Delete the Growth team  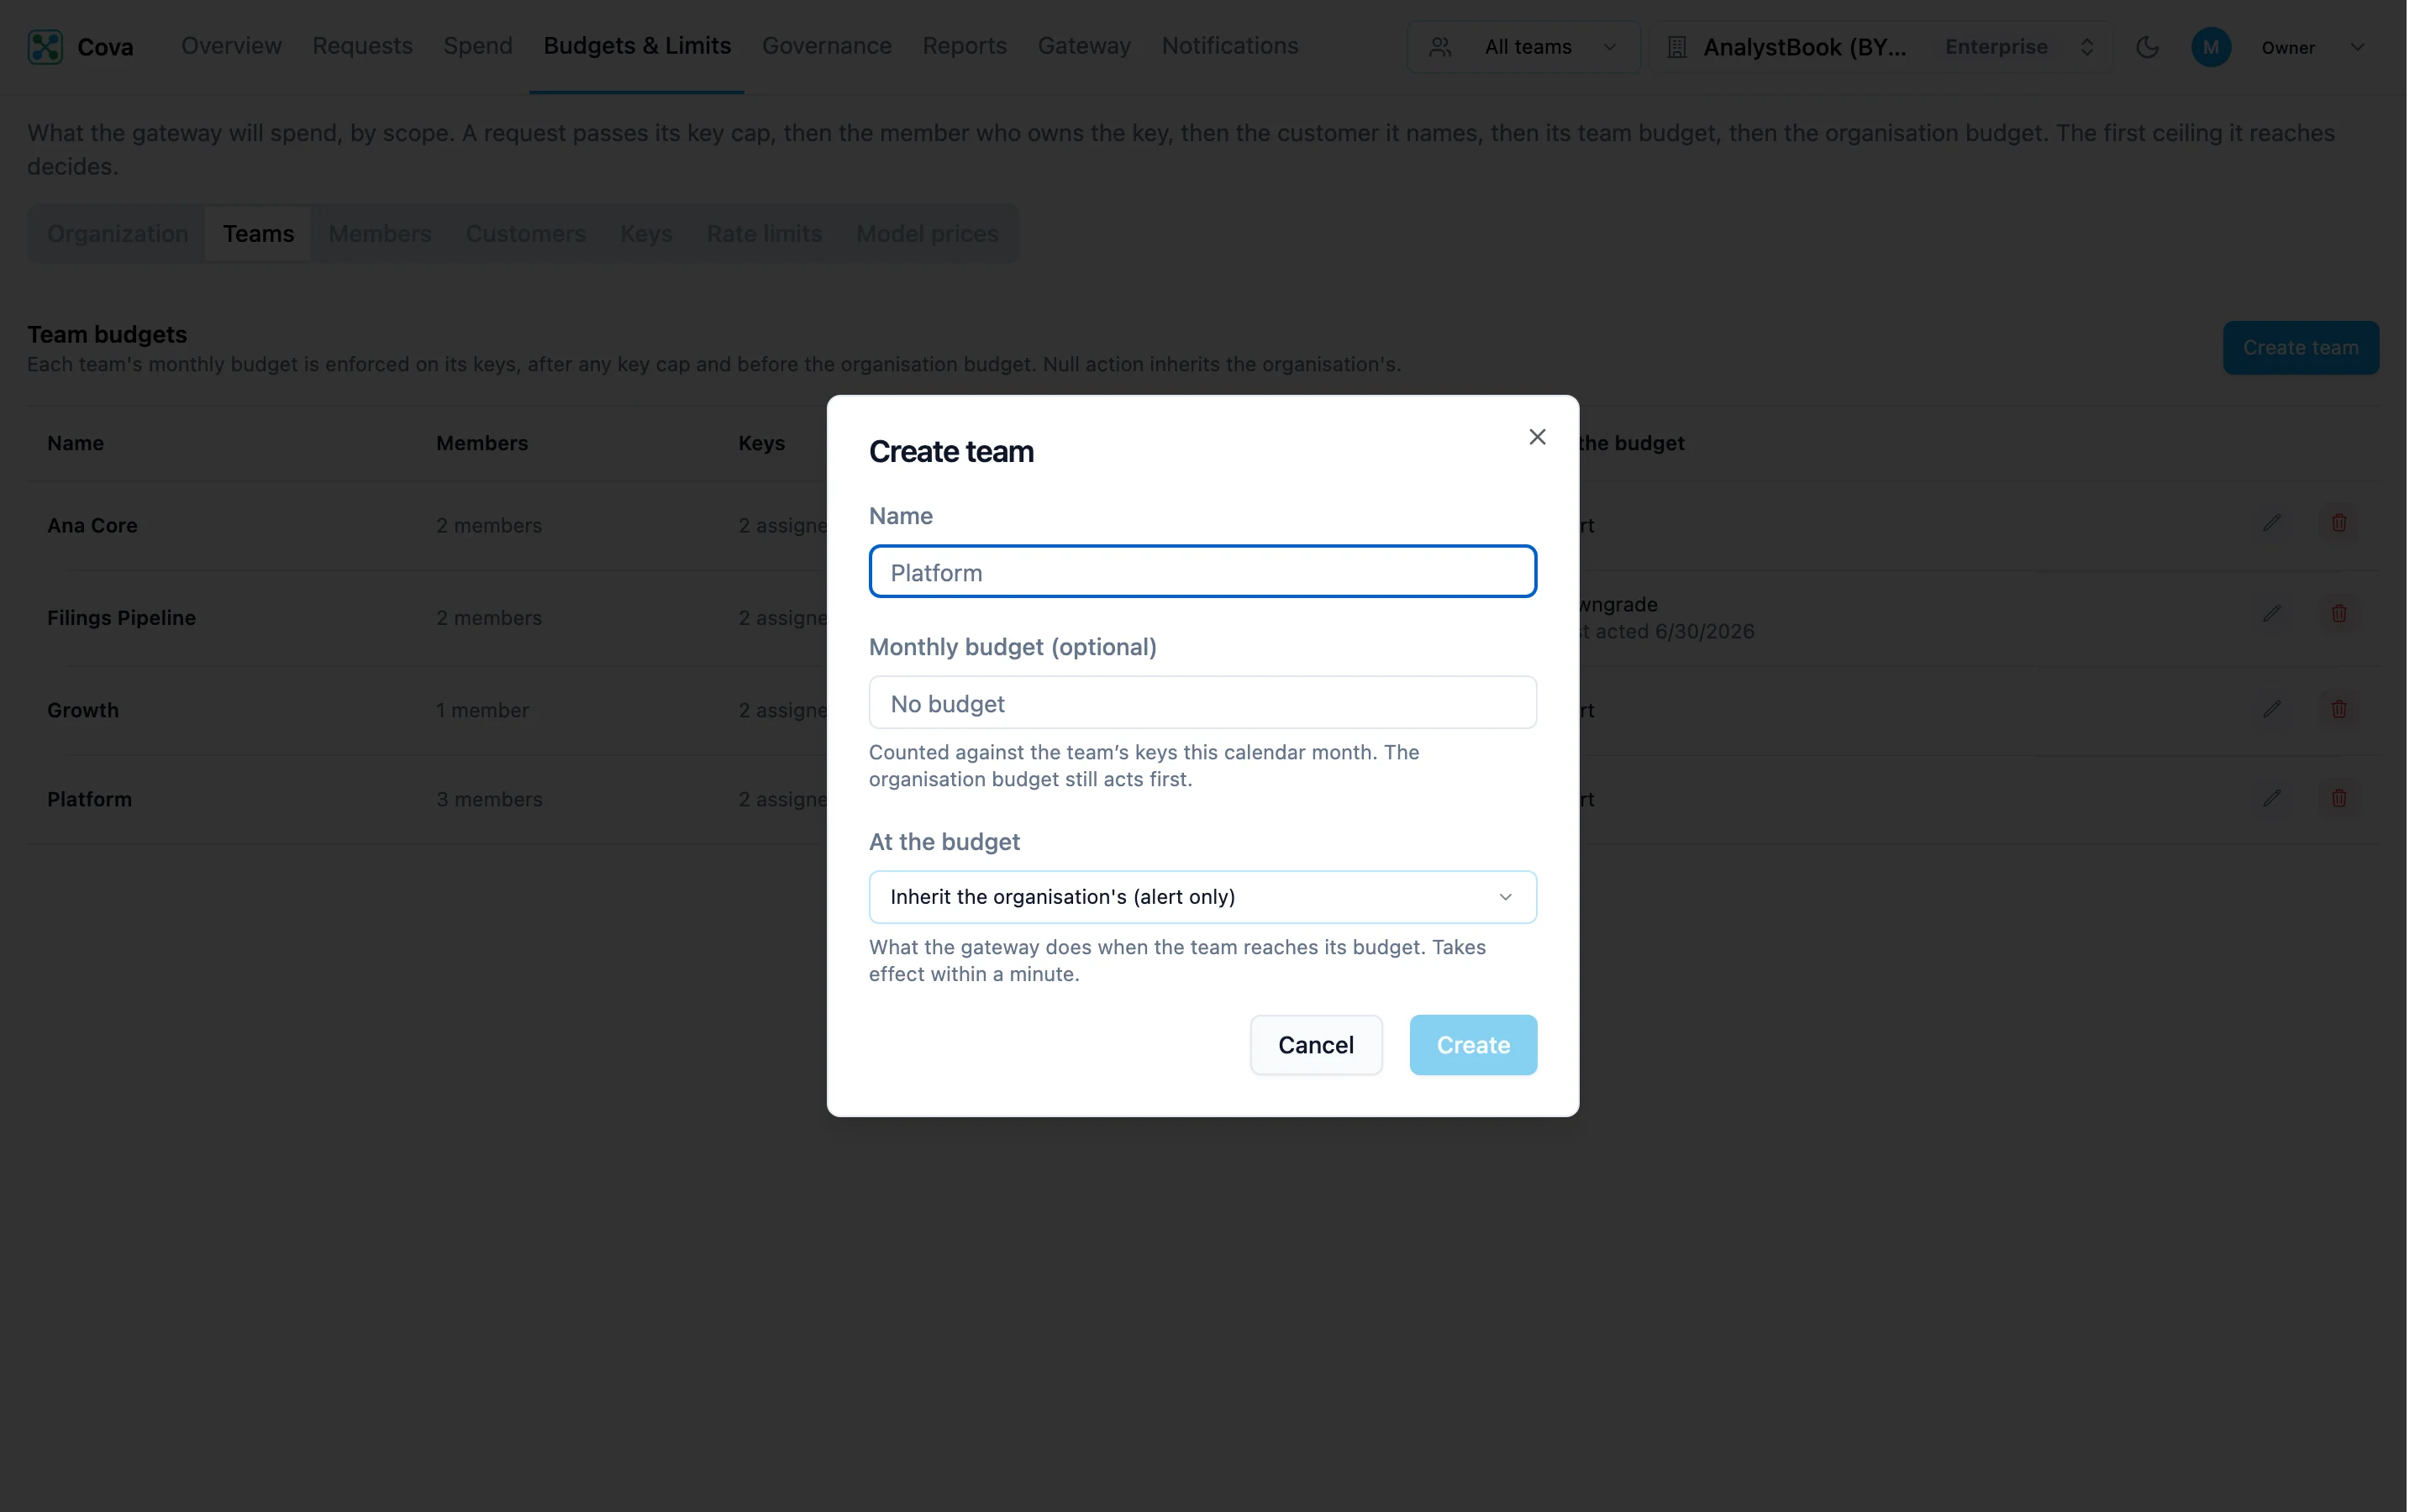coord(2338,709)
